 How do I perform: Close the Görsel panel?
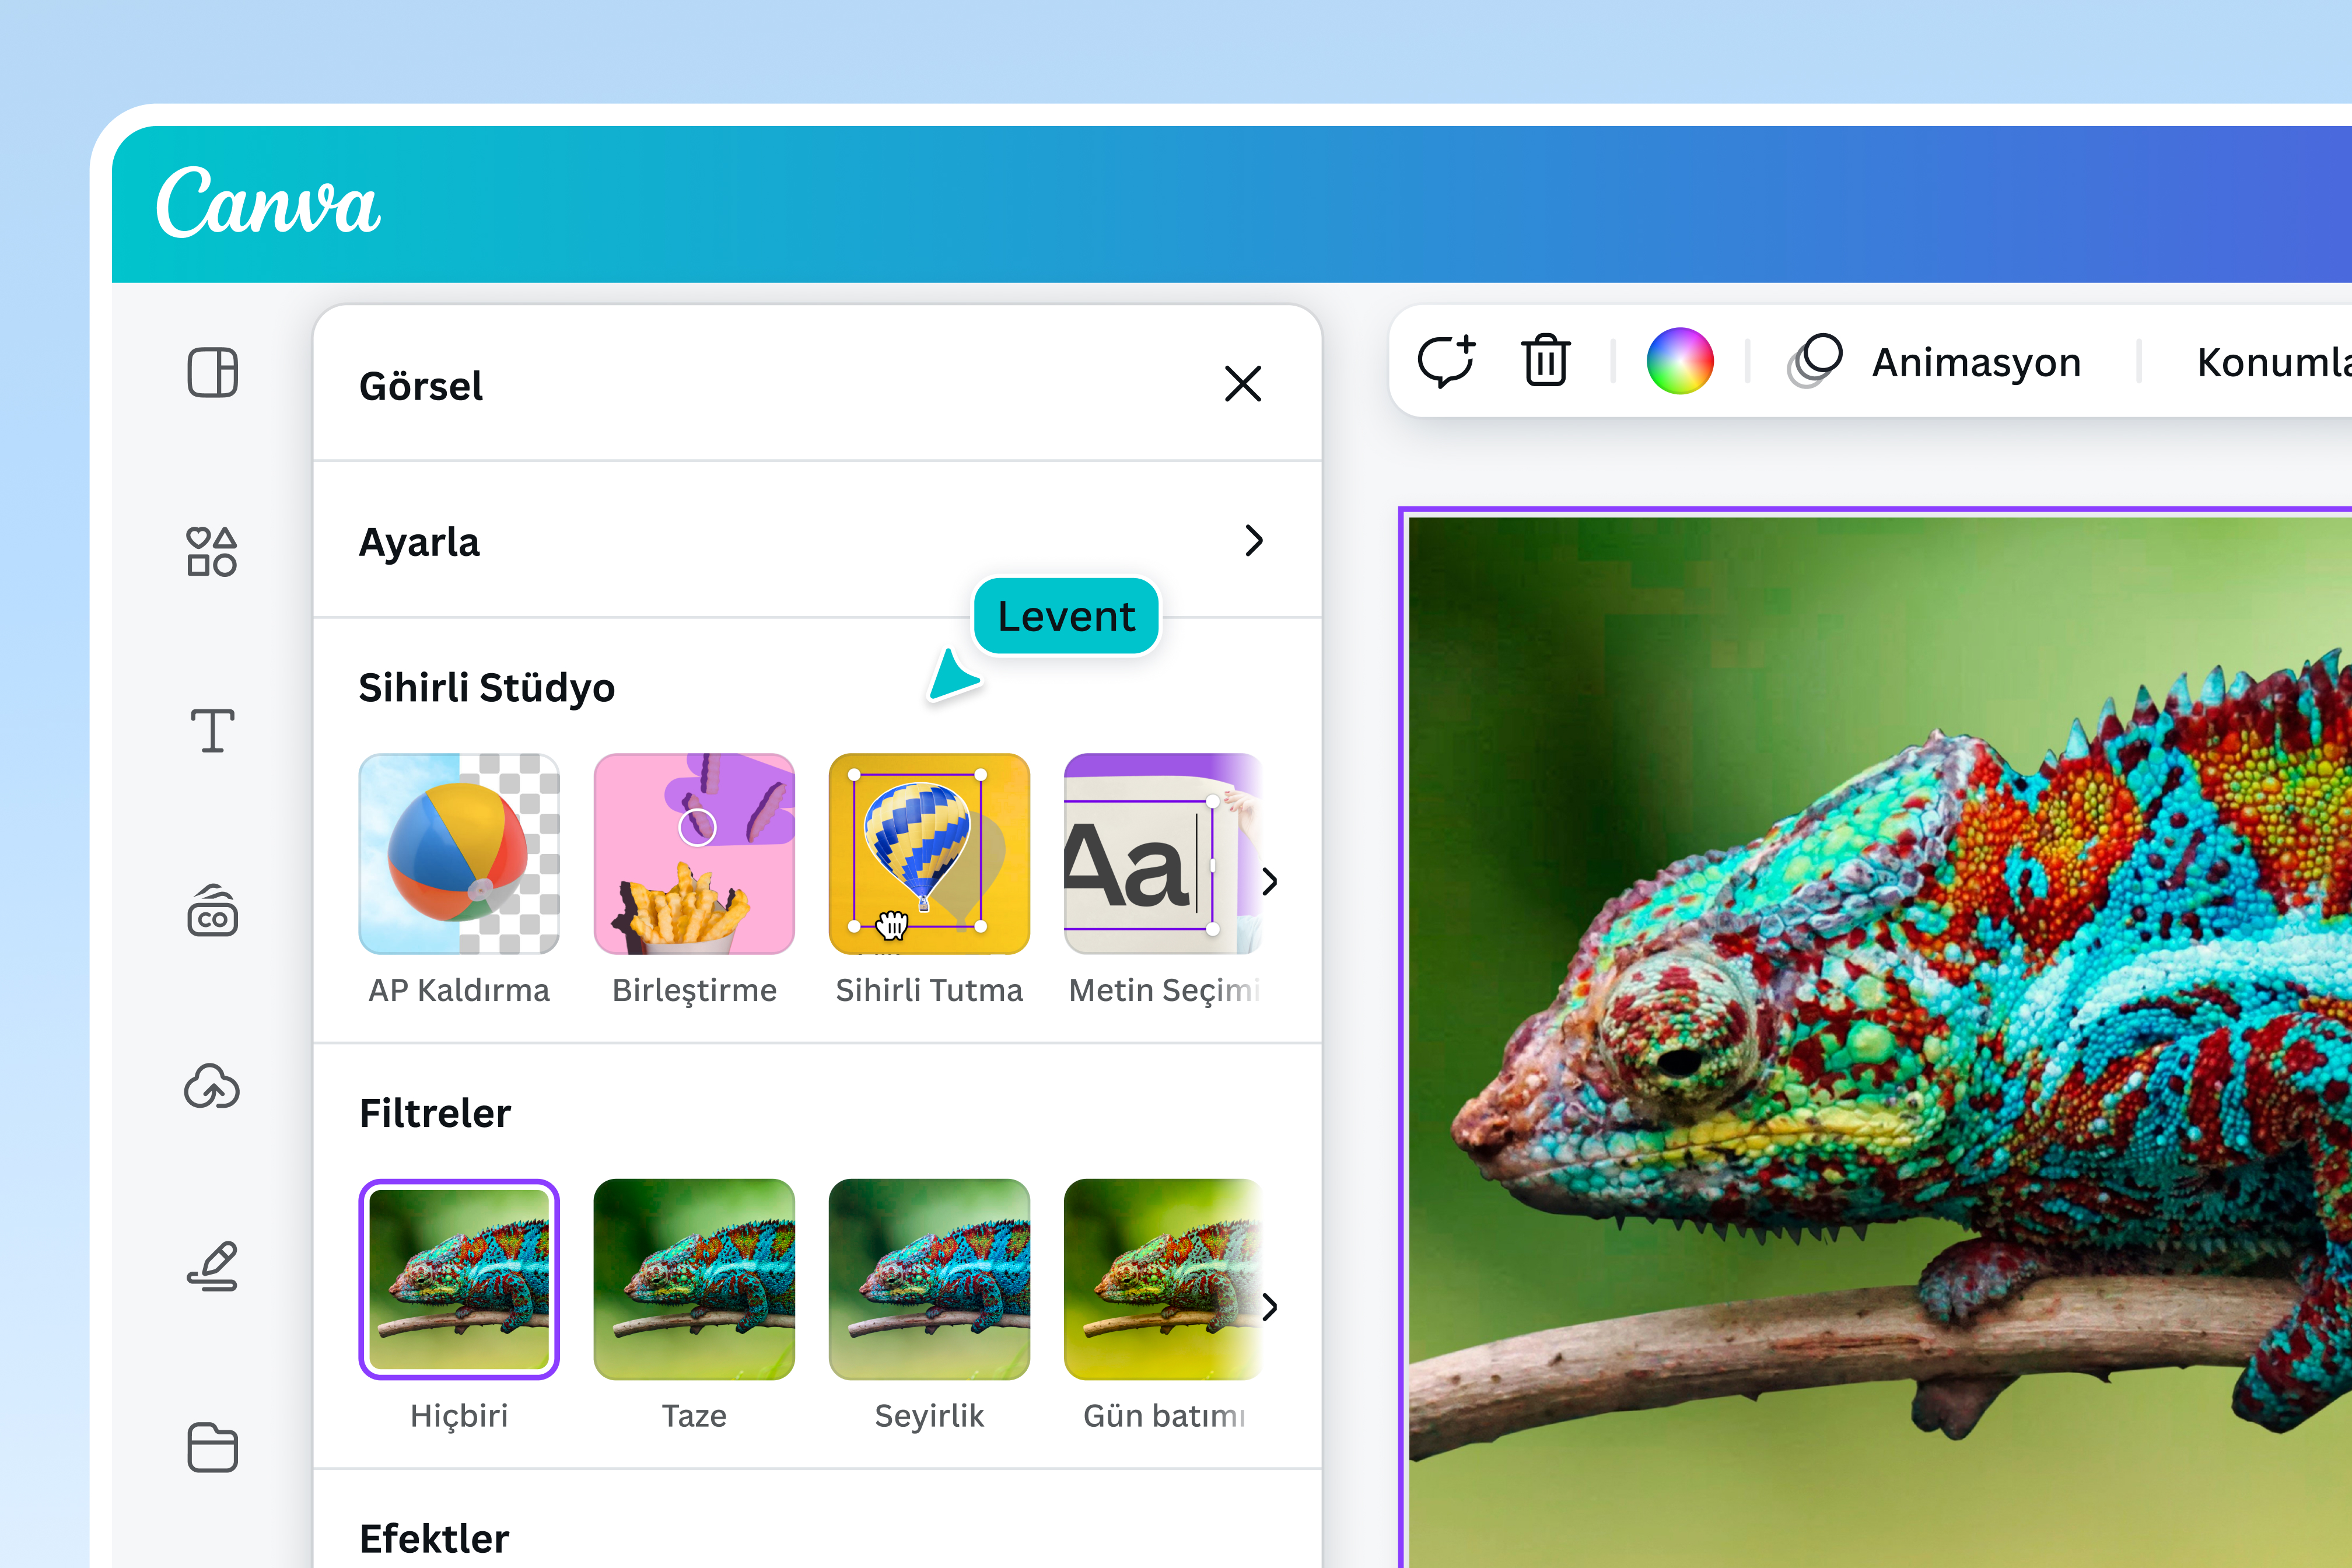tap(1243, 384)
